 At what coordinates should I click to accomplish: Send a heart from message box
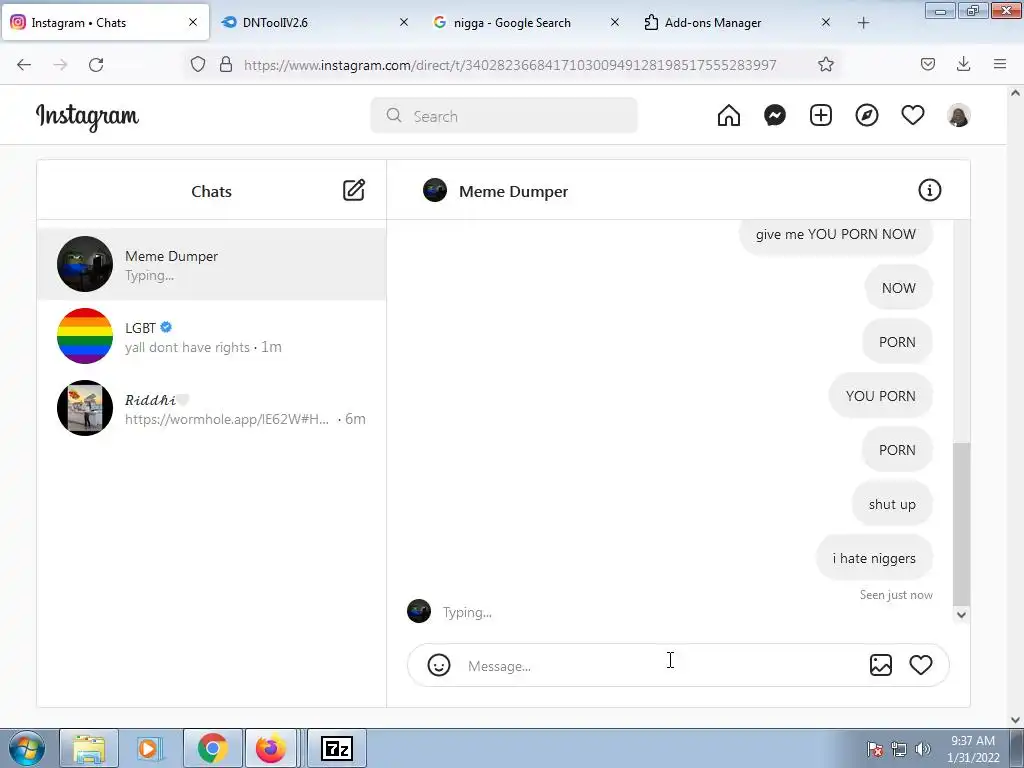[921, 665]
